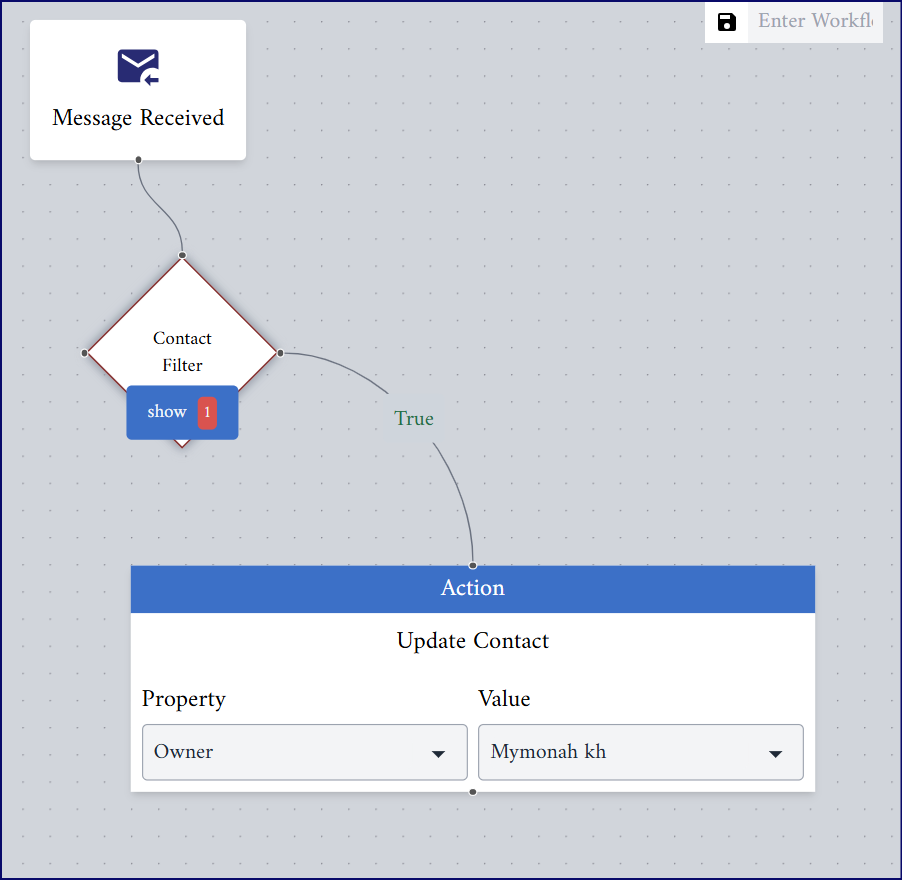Click the Contact Filter right connector handle
902x880 pixels.
[x=280, y=353]
